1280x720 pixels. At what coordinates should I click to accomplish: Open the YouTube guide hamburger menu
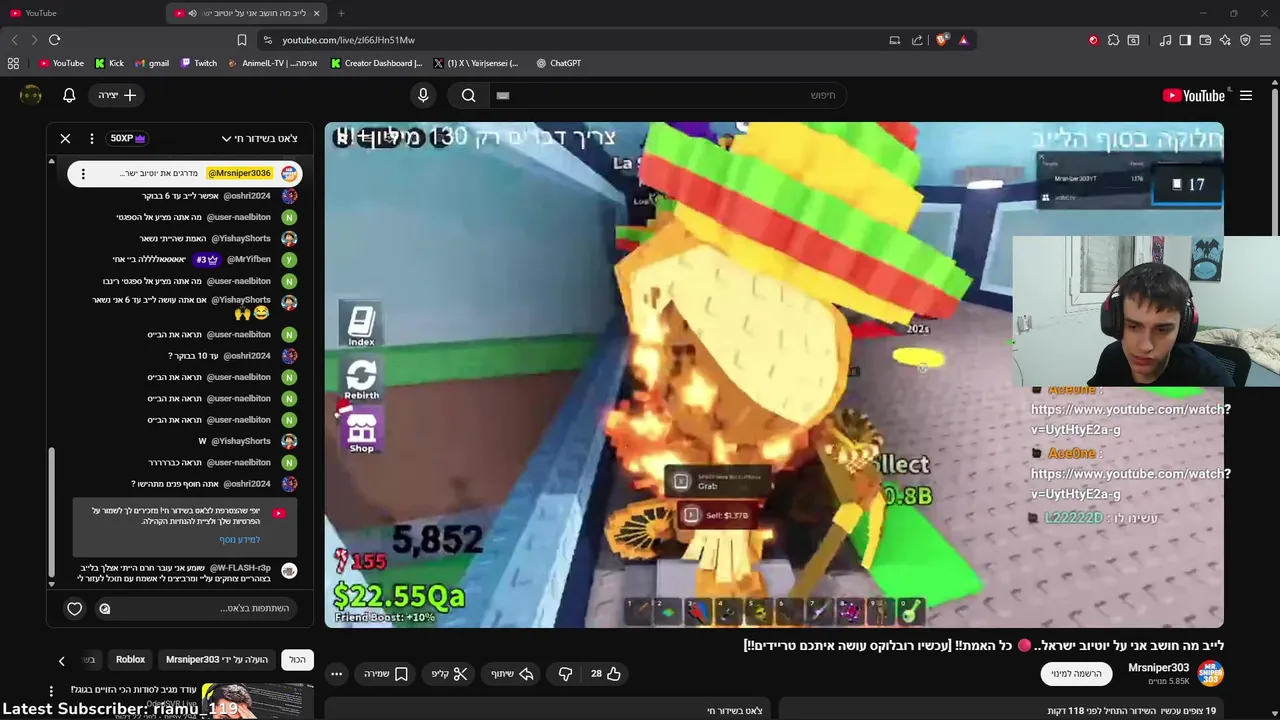point(1246,95)
